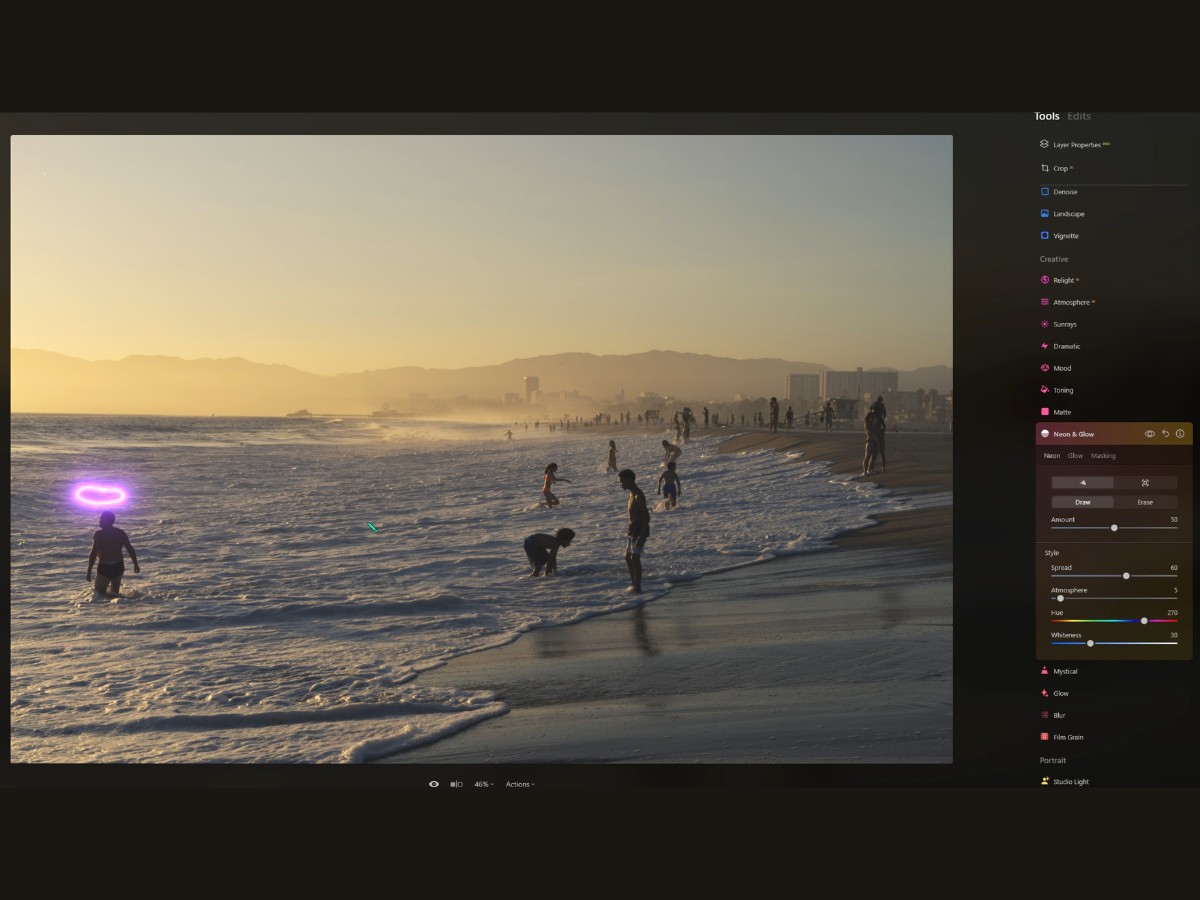
Task: Open the 46% zoom dropdown
Action: point(484,784)
